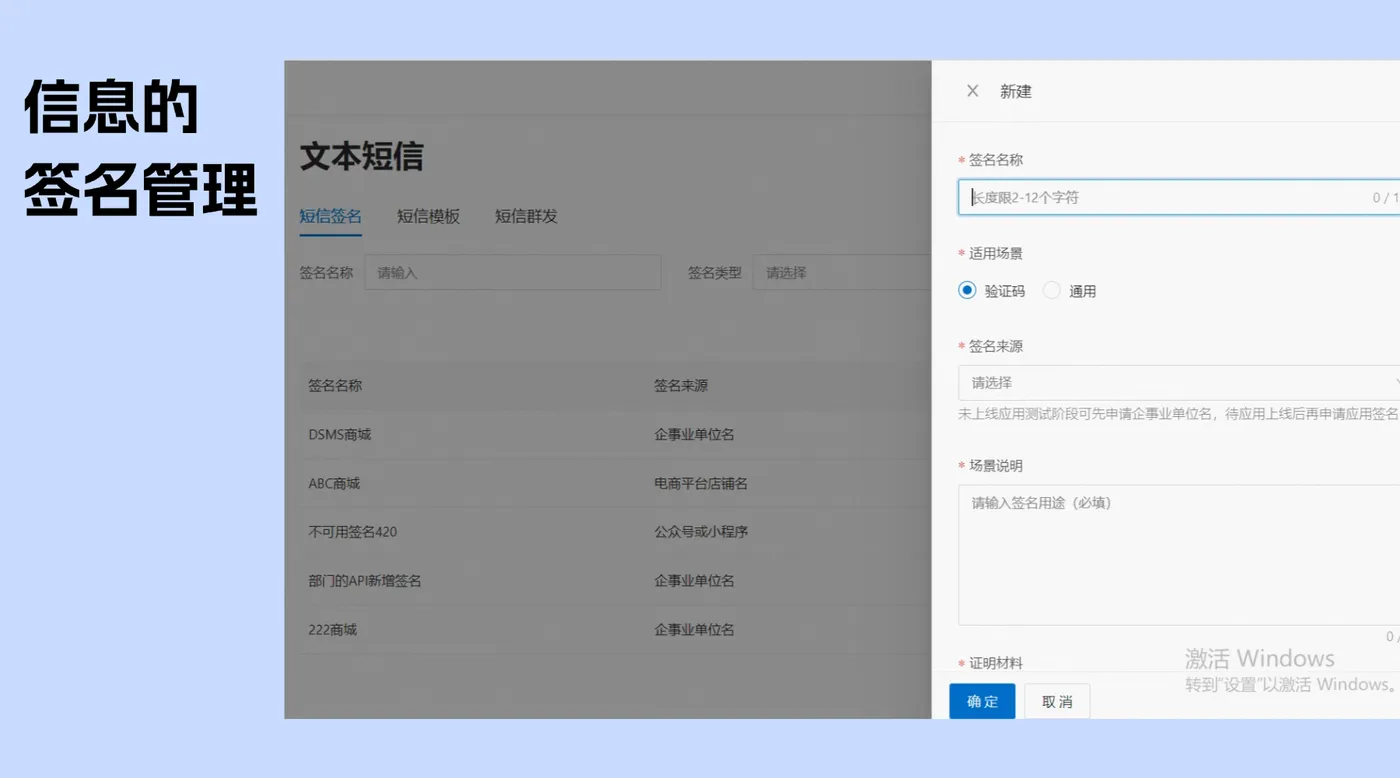Click the 新建 panel title
Viewport: 1400px width, 778px height.
pyautogui.click(x=1016, y=91)
